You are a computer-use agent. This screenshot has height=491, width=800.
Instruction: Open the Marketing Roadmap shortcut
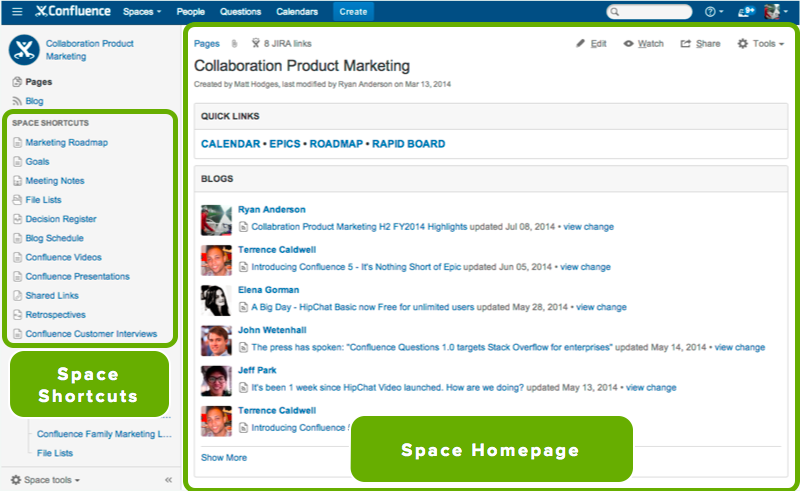coord(66,142)
